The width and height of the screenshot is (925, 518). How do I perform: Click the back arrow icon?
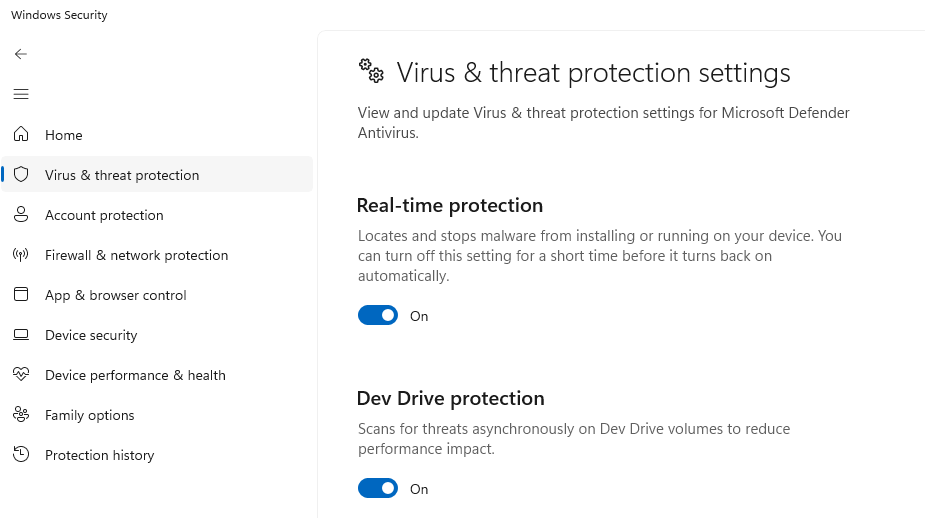point(21,54)
